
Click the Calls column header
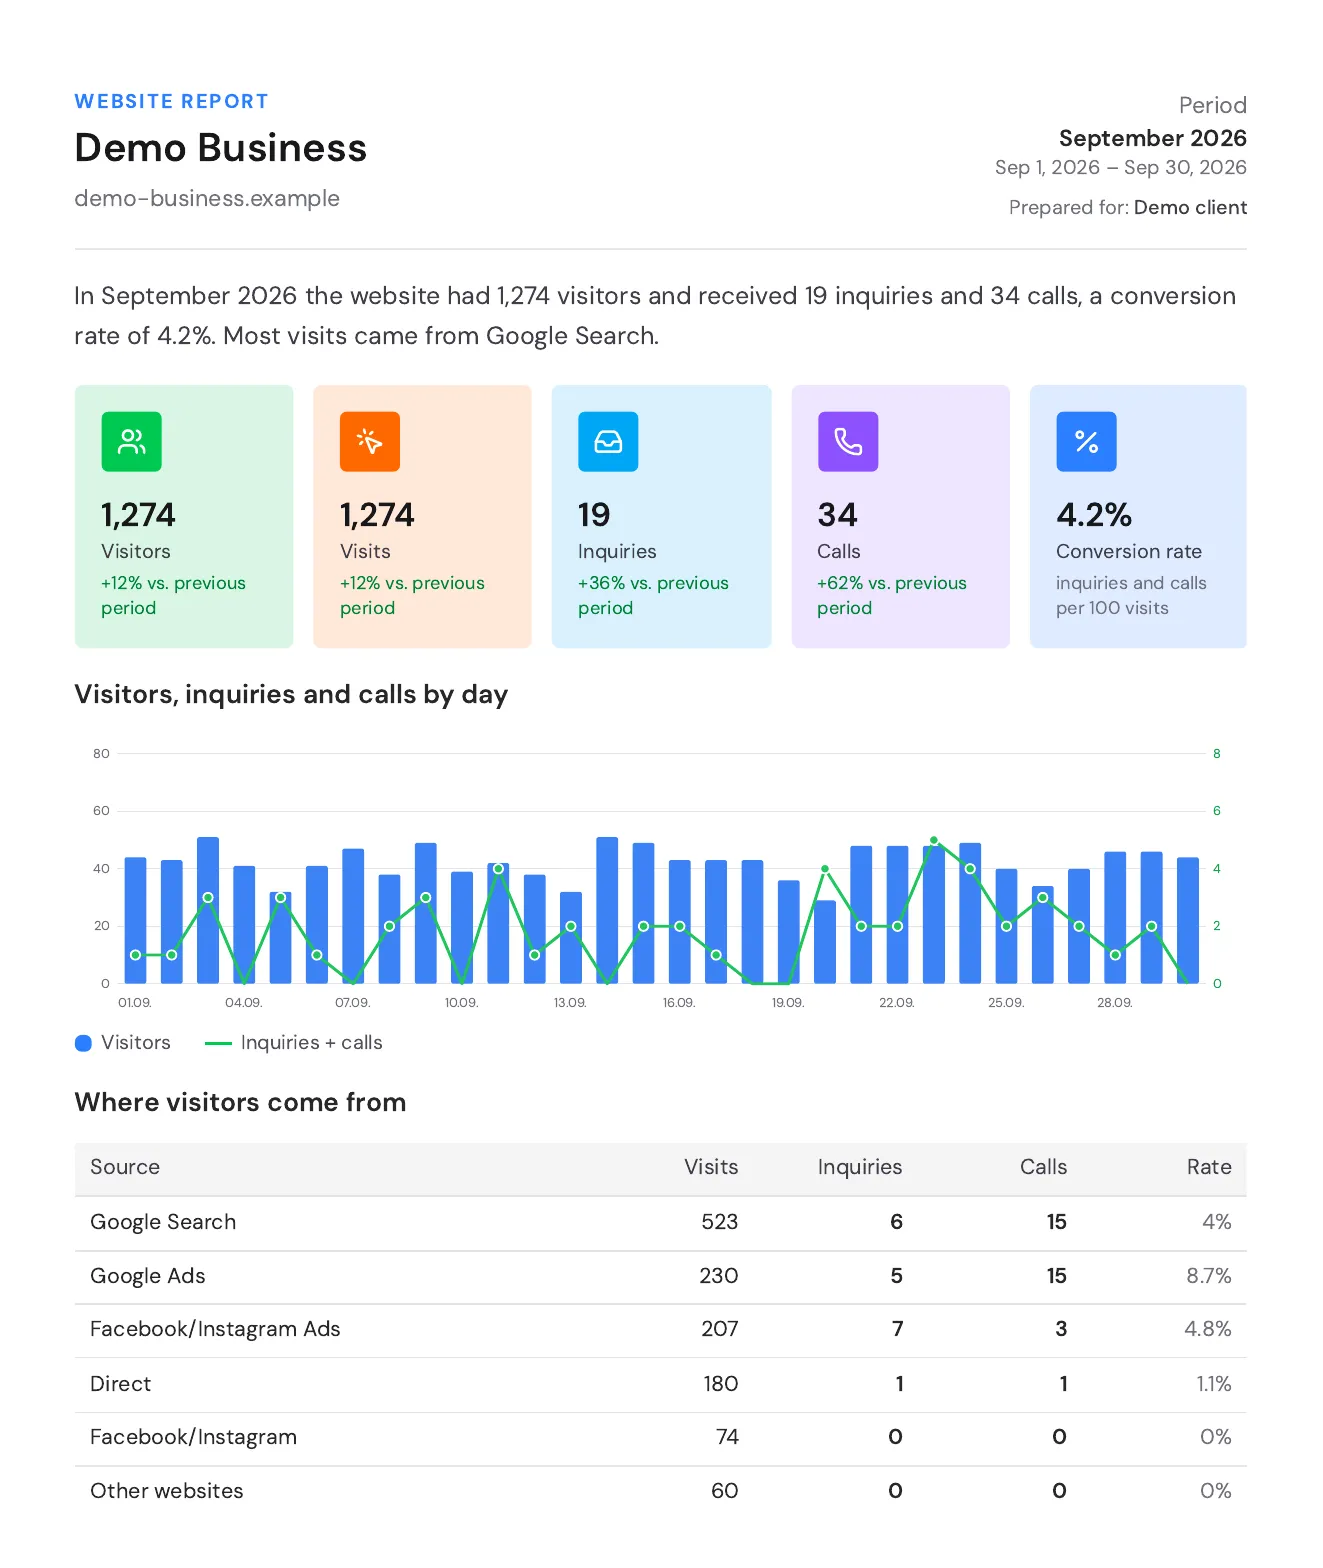click(x=1043, y=1167)
